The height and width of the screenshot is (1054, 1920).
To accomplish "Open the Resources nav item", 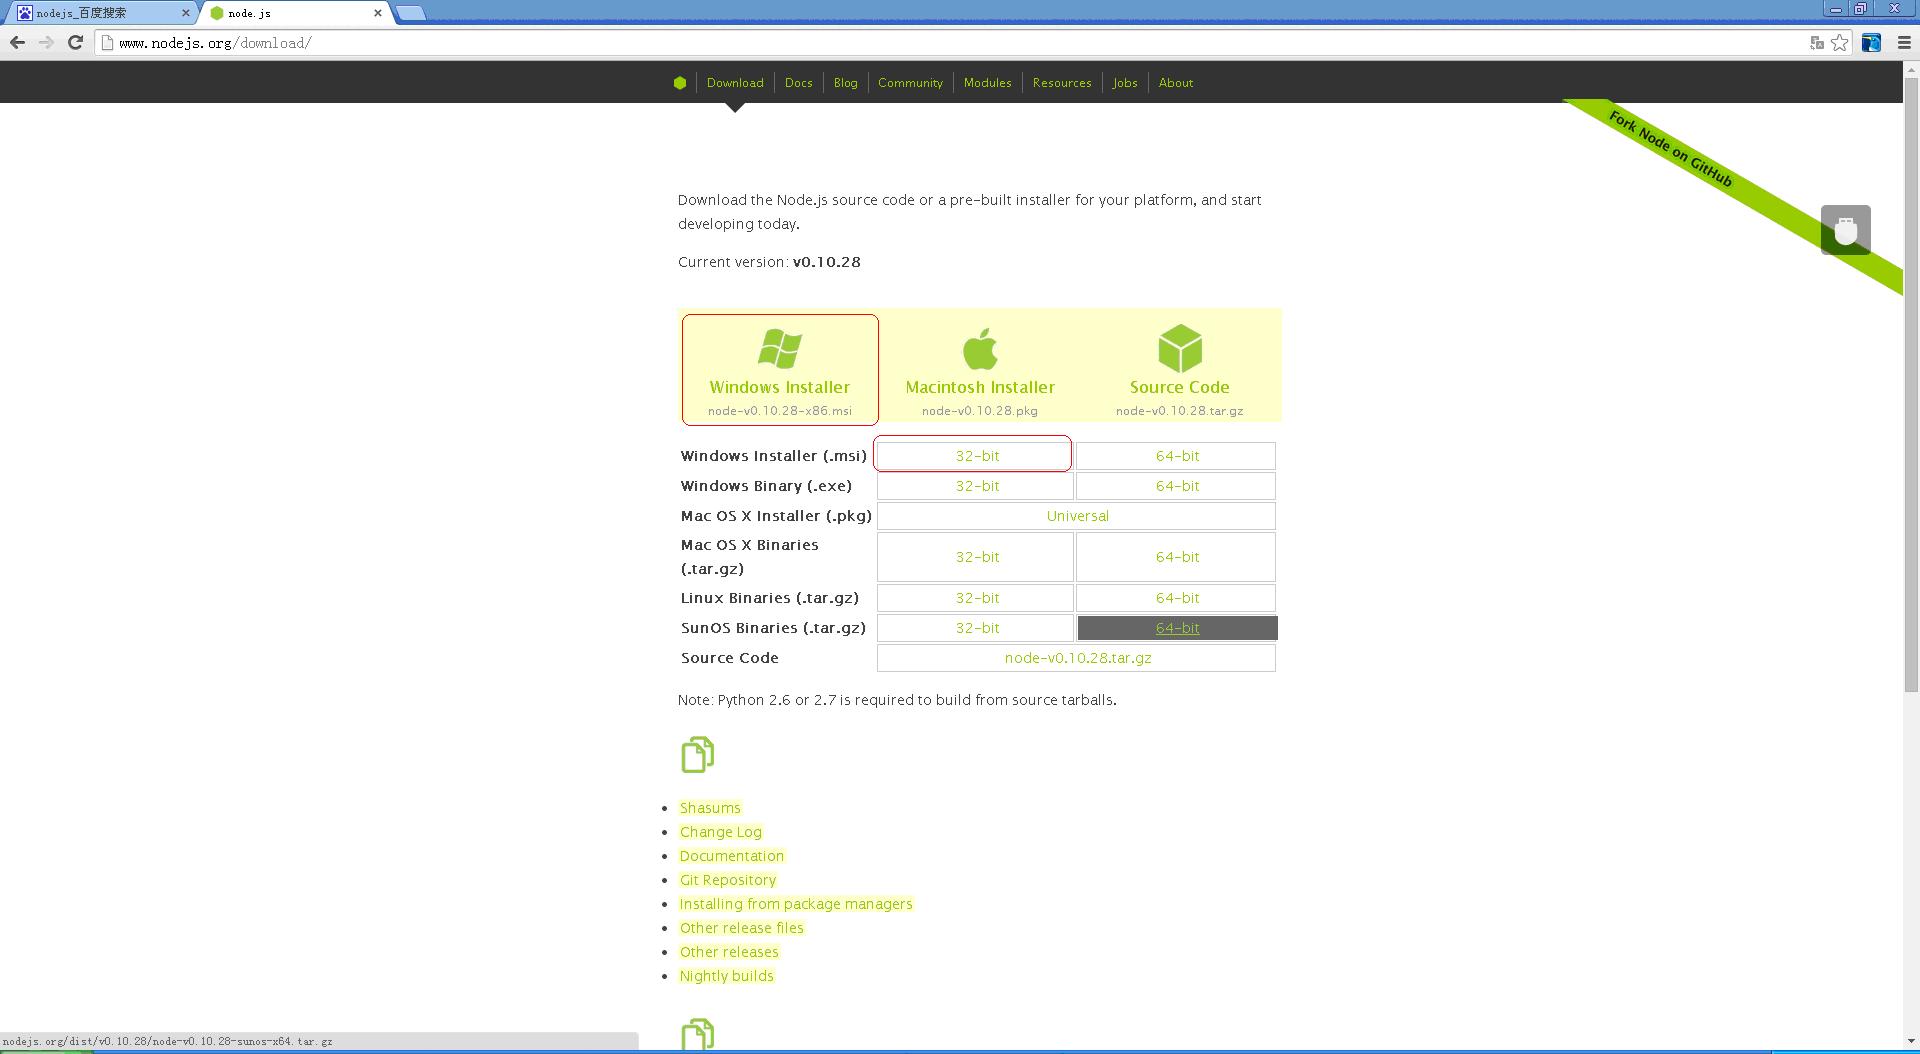I will click(x=1062, y=83).
